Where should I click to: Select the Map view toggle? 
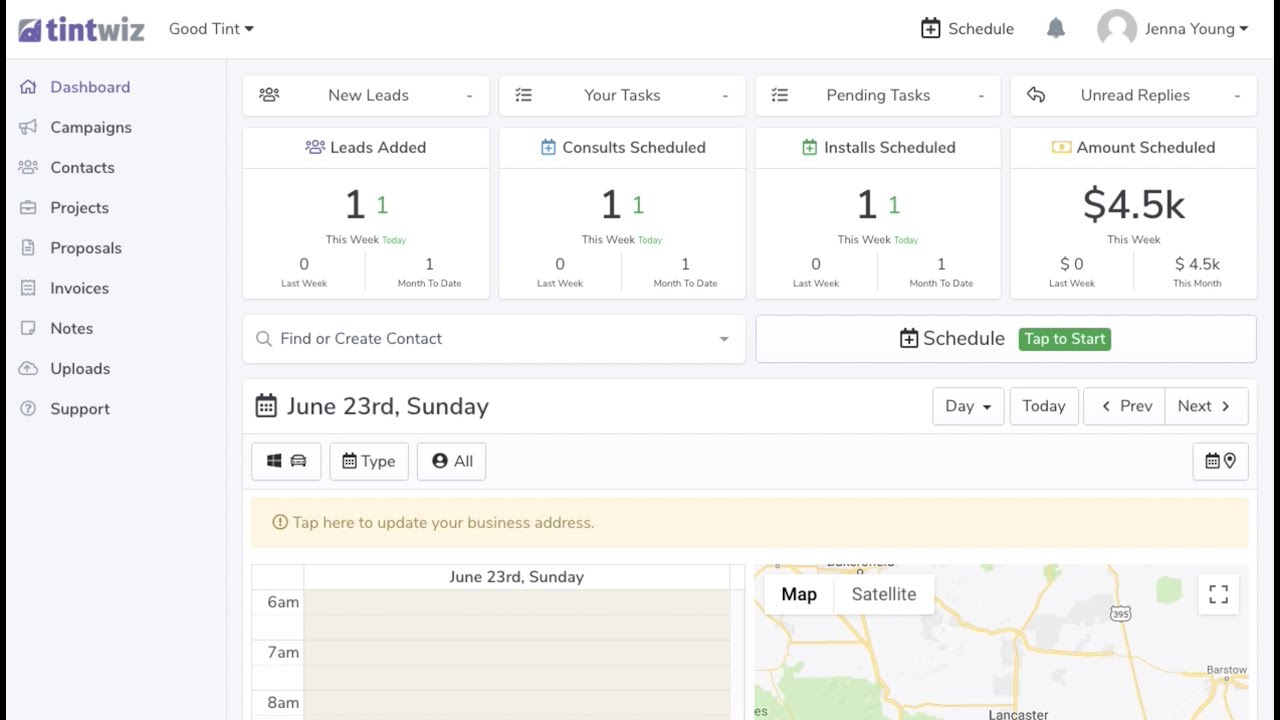click(799, 594)
